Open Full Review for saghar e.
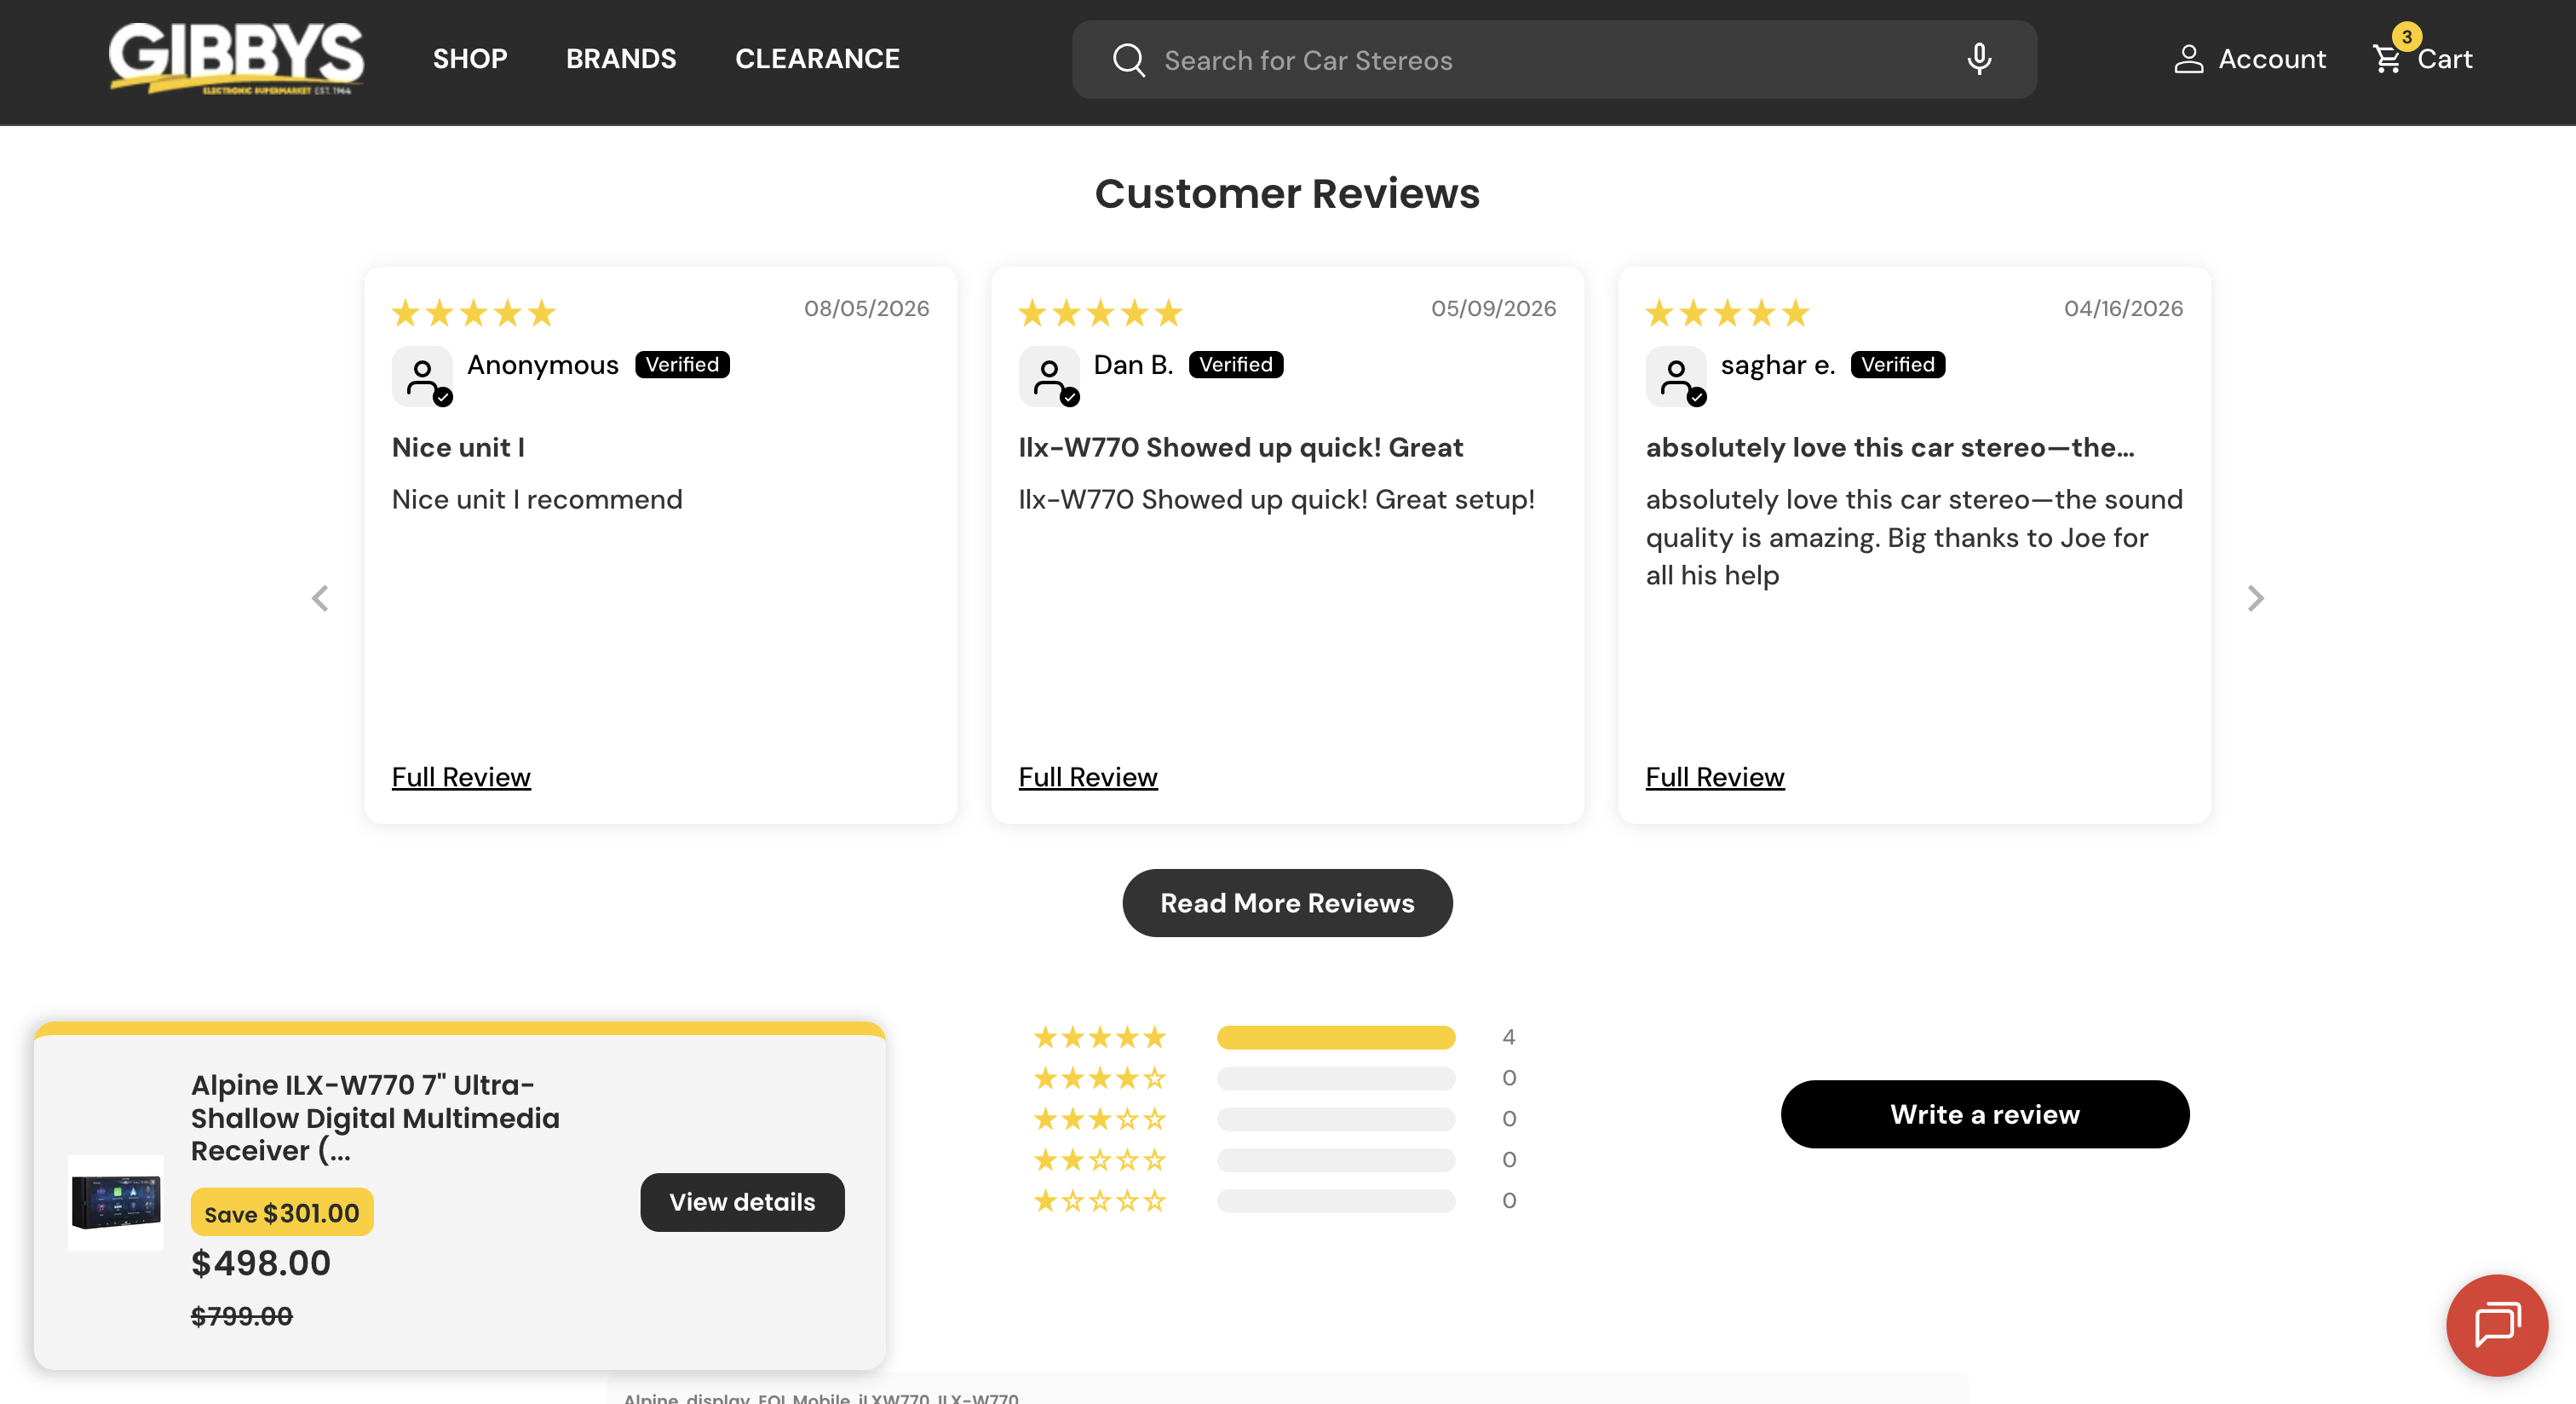 pos(1715,776)
